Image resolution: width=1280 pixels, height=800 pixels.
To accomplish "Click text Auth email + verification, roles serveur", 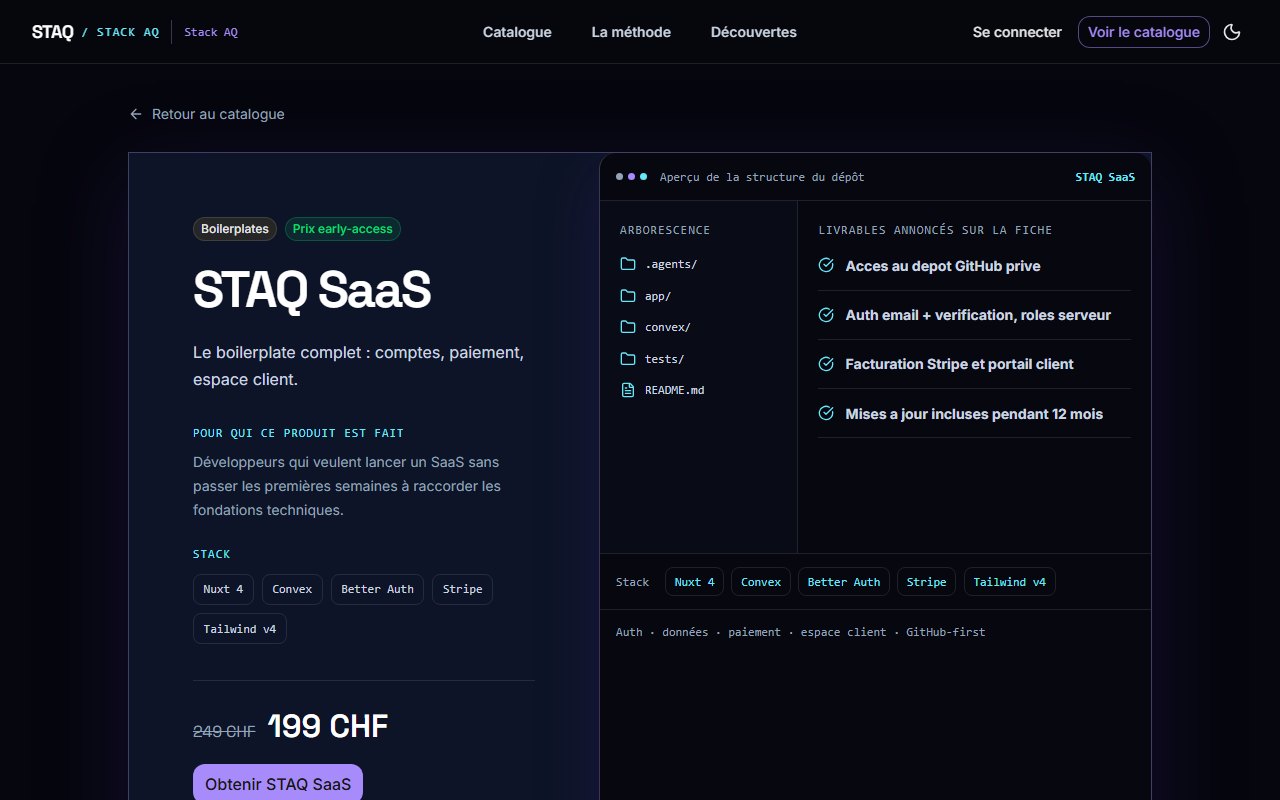I will pos(978,315).
